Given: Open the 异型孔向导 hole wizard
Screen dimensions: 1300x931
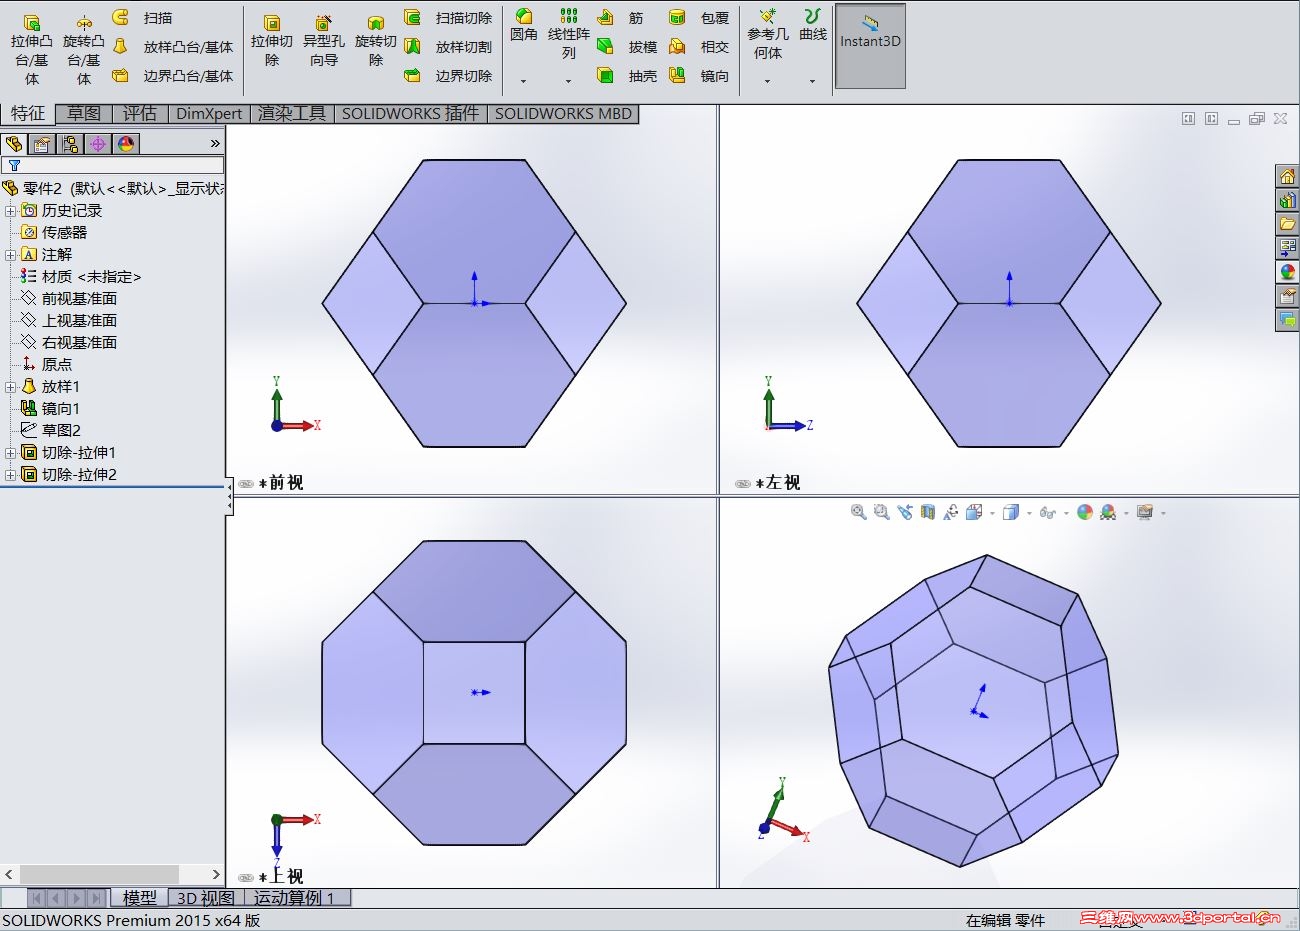Looking at the screenshot, I should 324,41.
